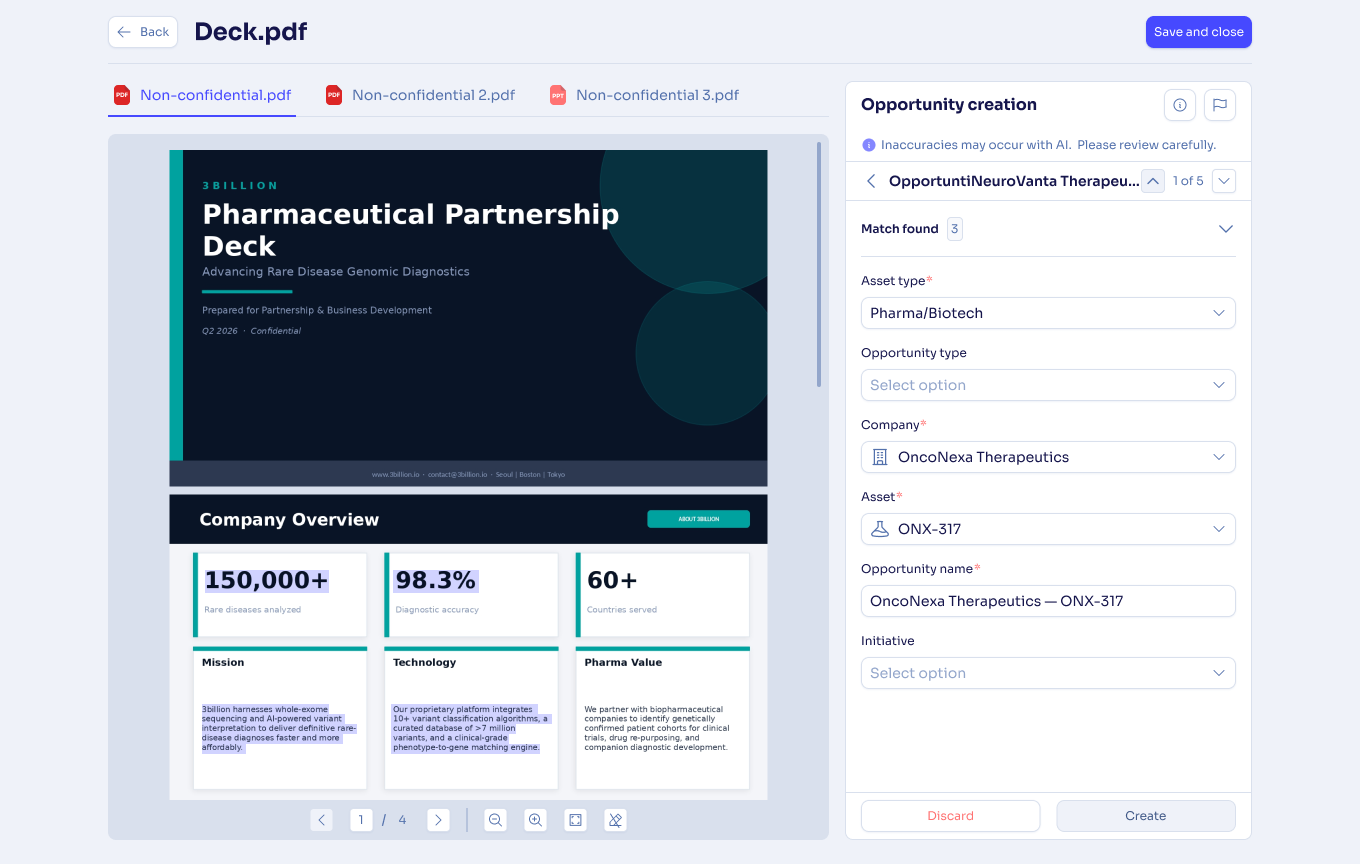Open the Opportunity type dropdown
Screen dimensions: 1360x864
pos(1048,385)
